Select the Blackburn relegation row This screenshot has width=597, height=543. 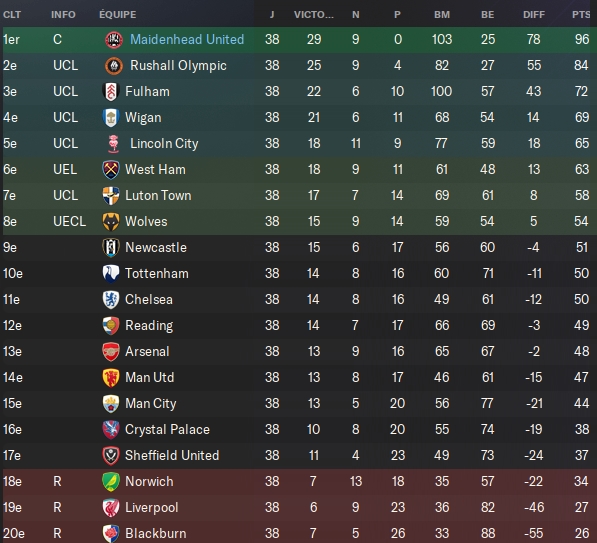298,533
